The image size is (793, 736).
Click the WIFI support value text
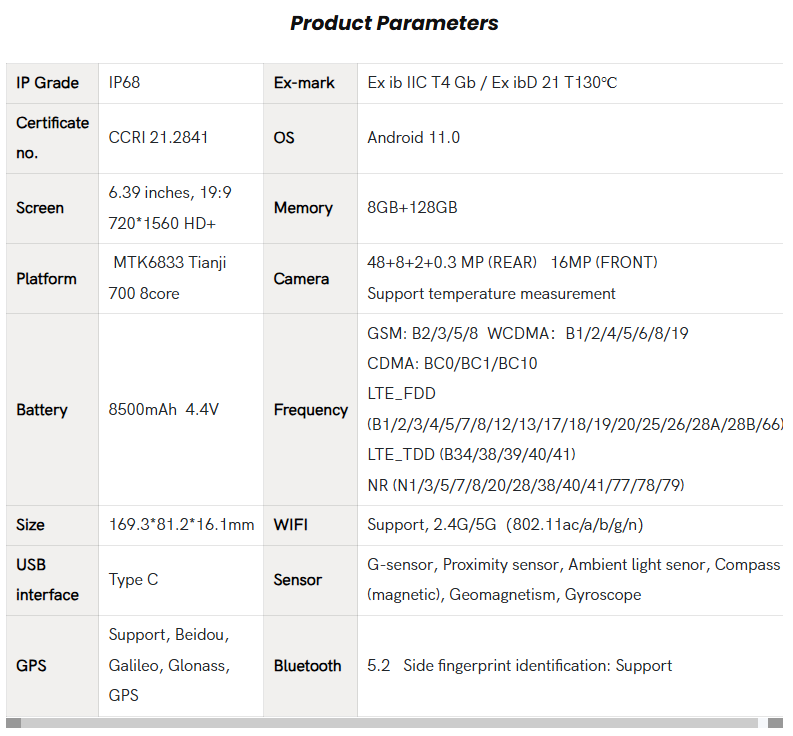click(x=505, y=525)
